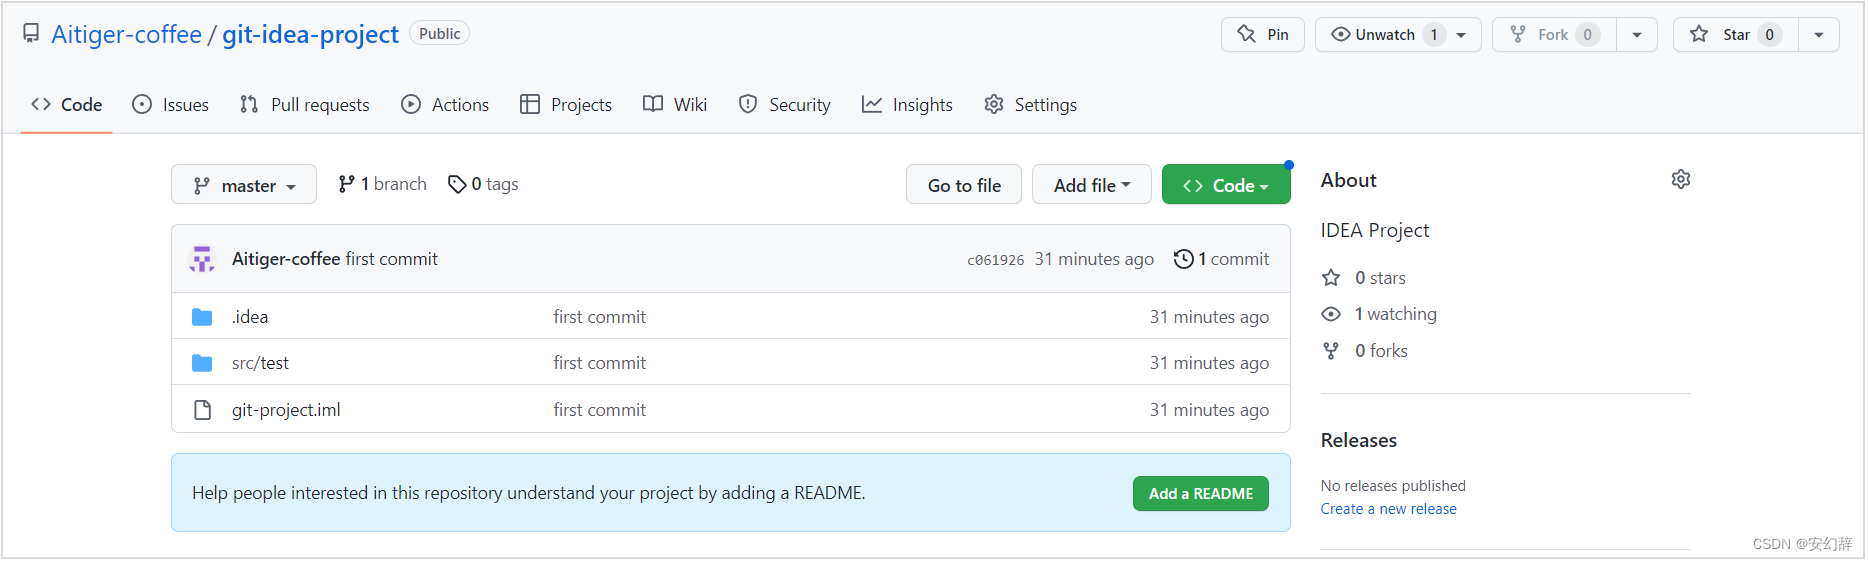This screenshot has height=561, width=1868.
Task: Click the branch icon beside 1 branch
Action: tap(346, 184)
